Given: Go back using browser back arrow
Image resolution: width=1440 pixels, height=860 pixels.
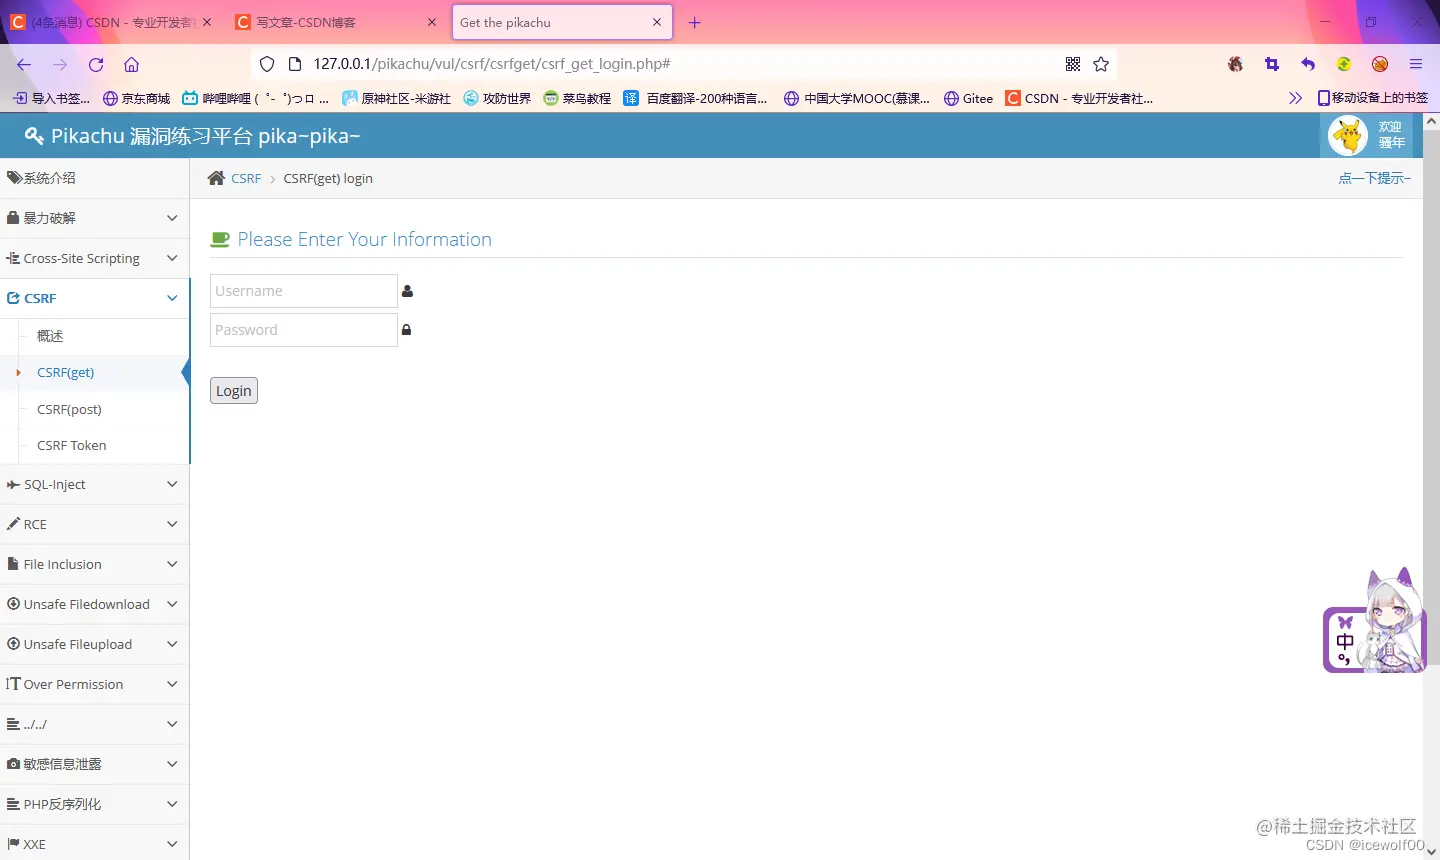Looking at the screenshot, I should (24, 64).
